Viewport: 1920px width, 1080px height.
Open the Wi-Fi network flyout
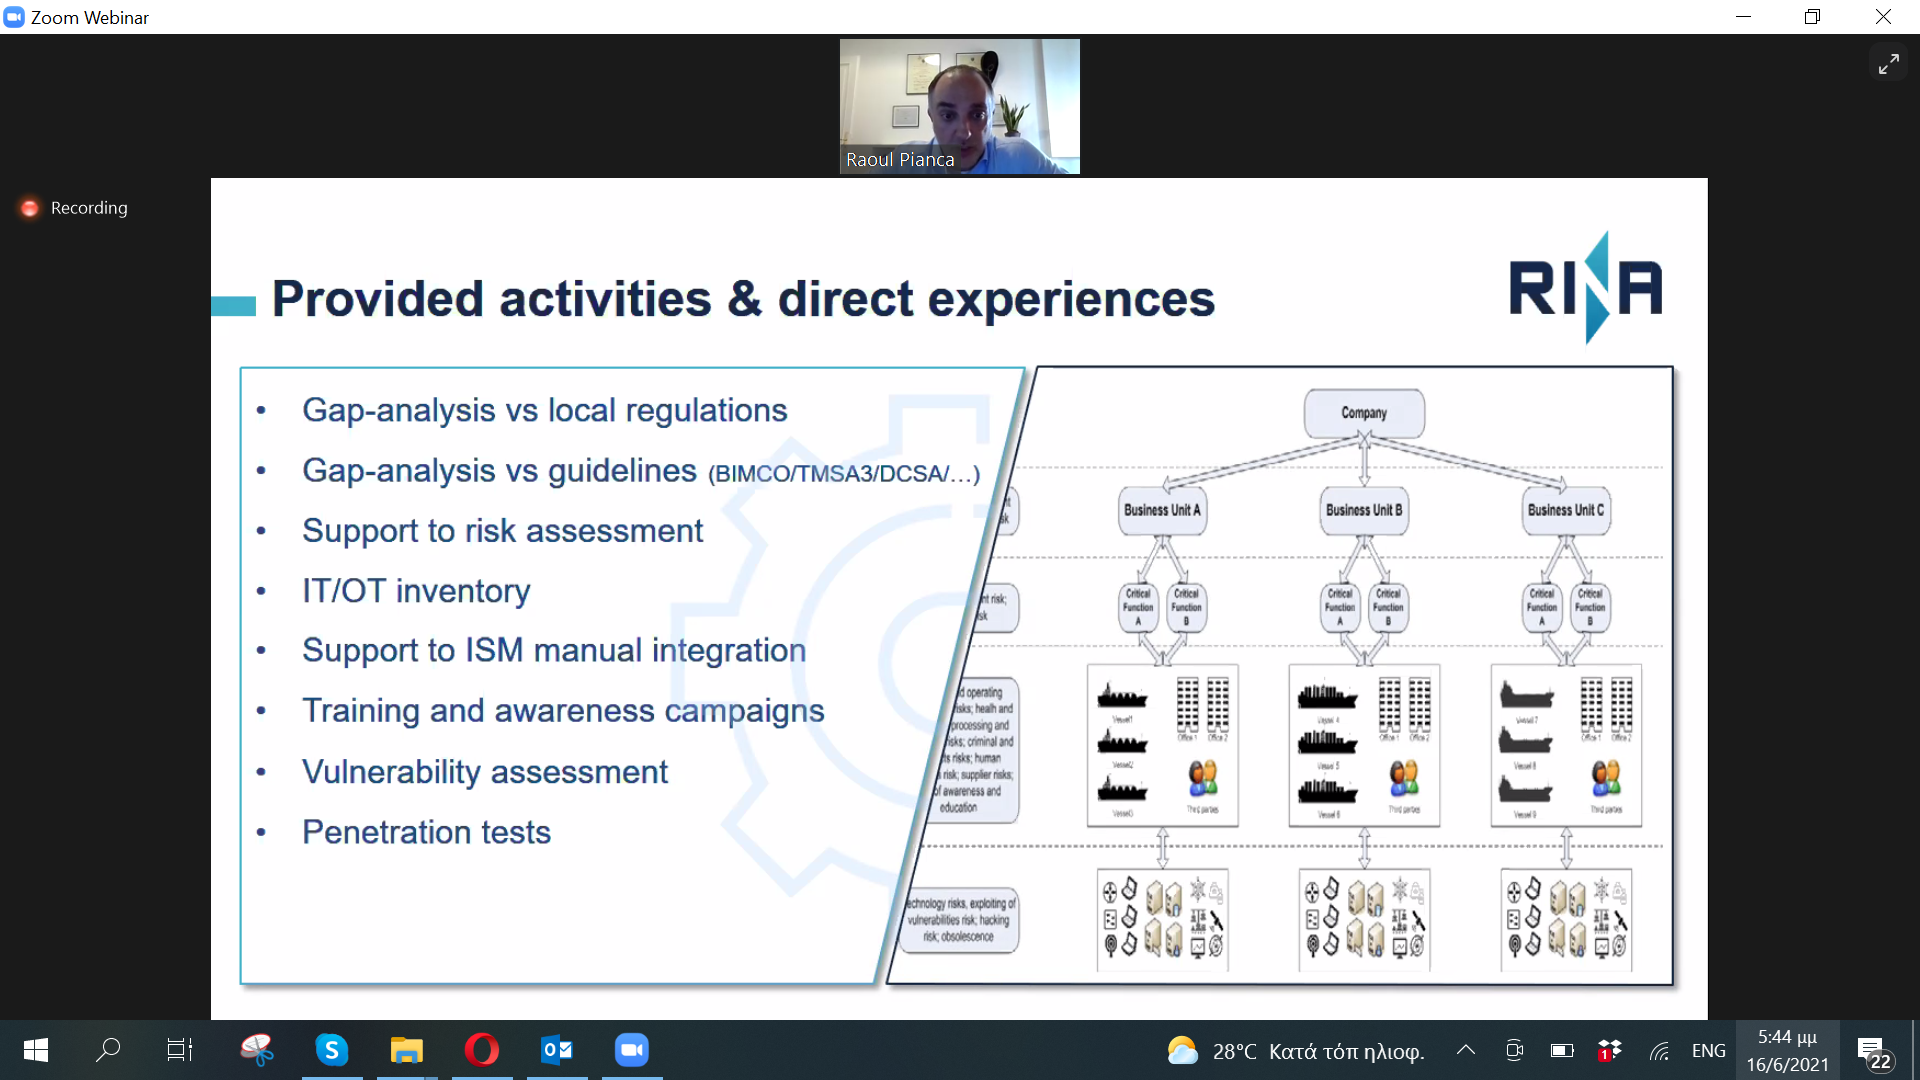1660,1050
